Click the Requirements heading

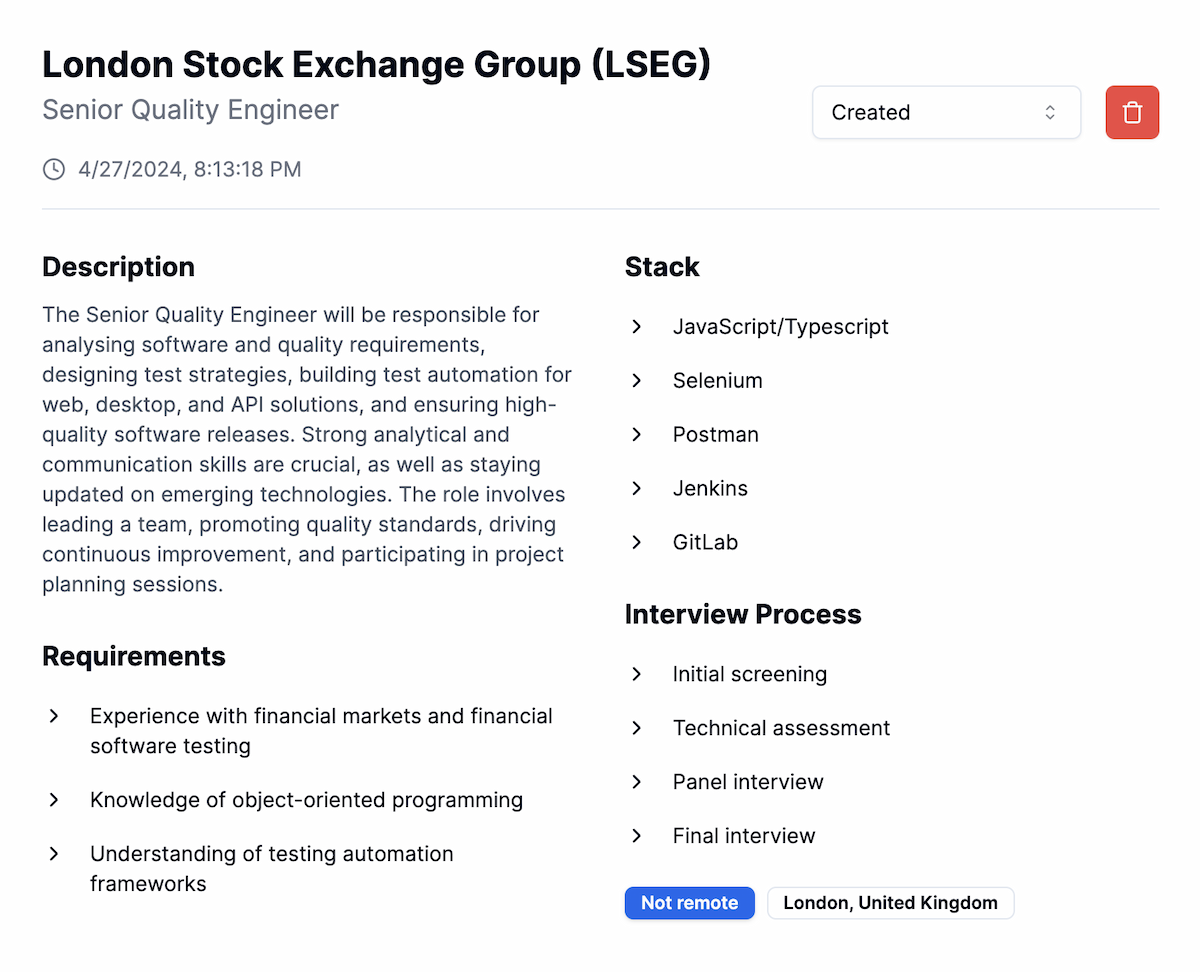(134, 656)
